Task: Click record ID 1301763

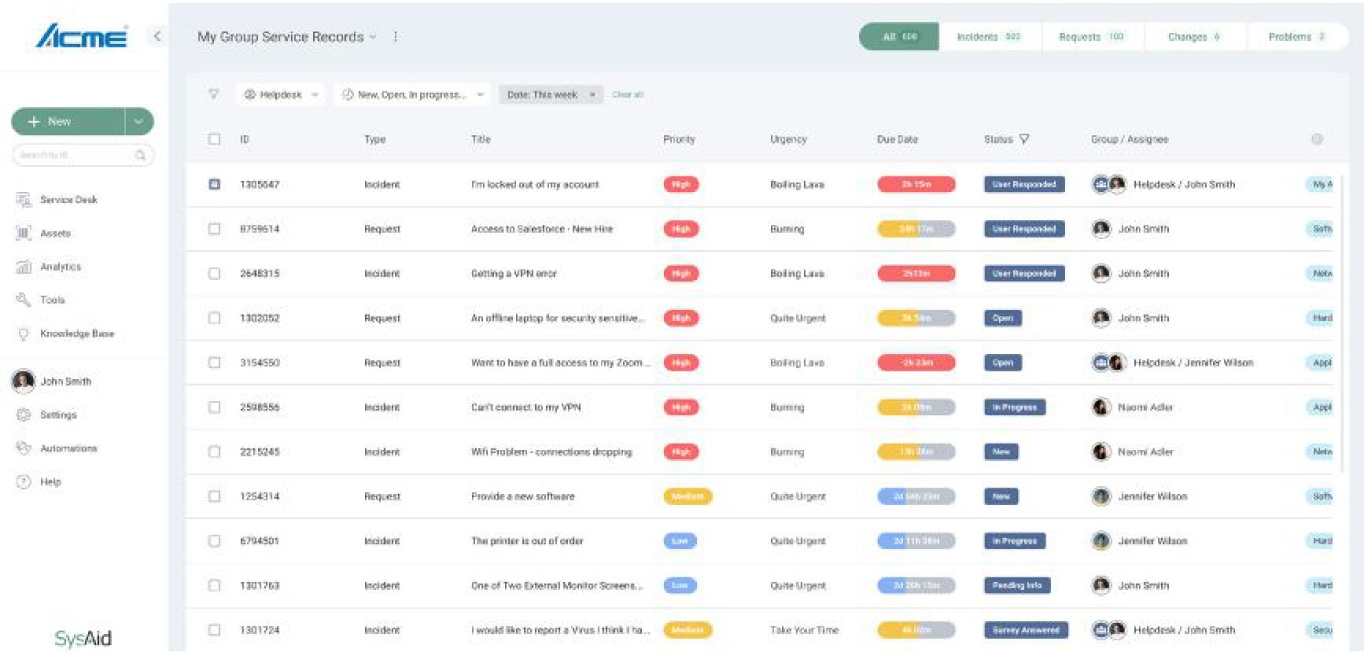Action: [260, 586]
